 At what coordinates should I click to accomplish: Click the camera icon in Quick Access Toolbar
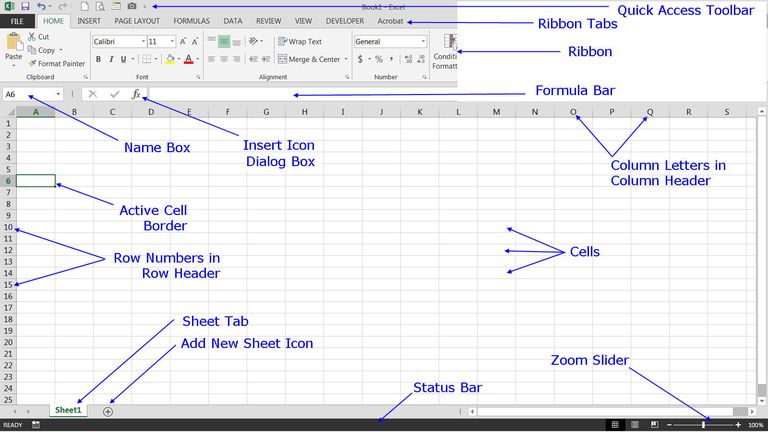132,6
